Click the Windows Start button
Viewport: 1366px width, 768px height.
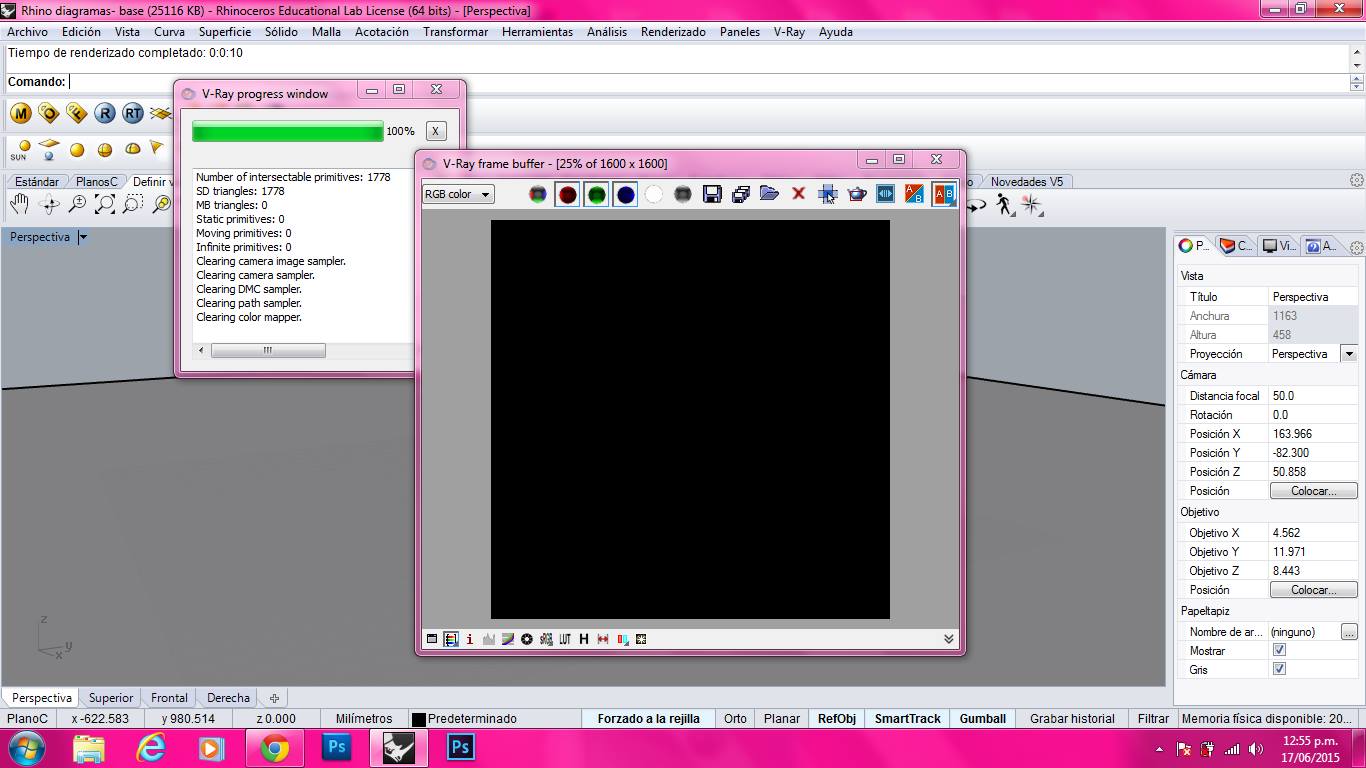[x=25, y=747]
